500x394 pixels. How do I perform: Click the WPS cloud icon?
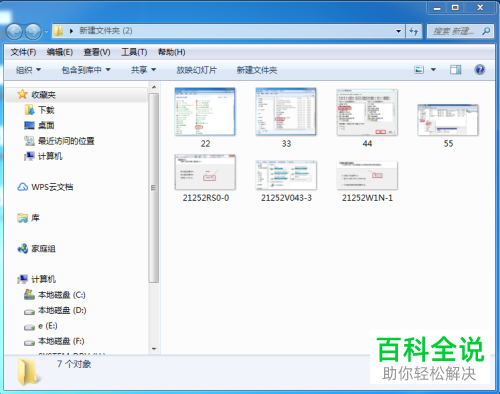click(x=22, y=187)
